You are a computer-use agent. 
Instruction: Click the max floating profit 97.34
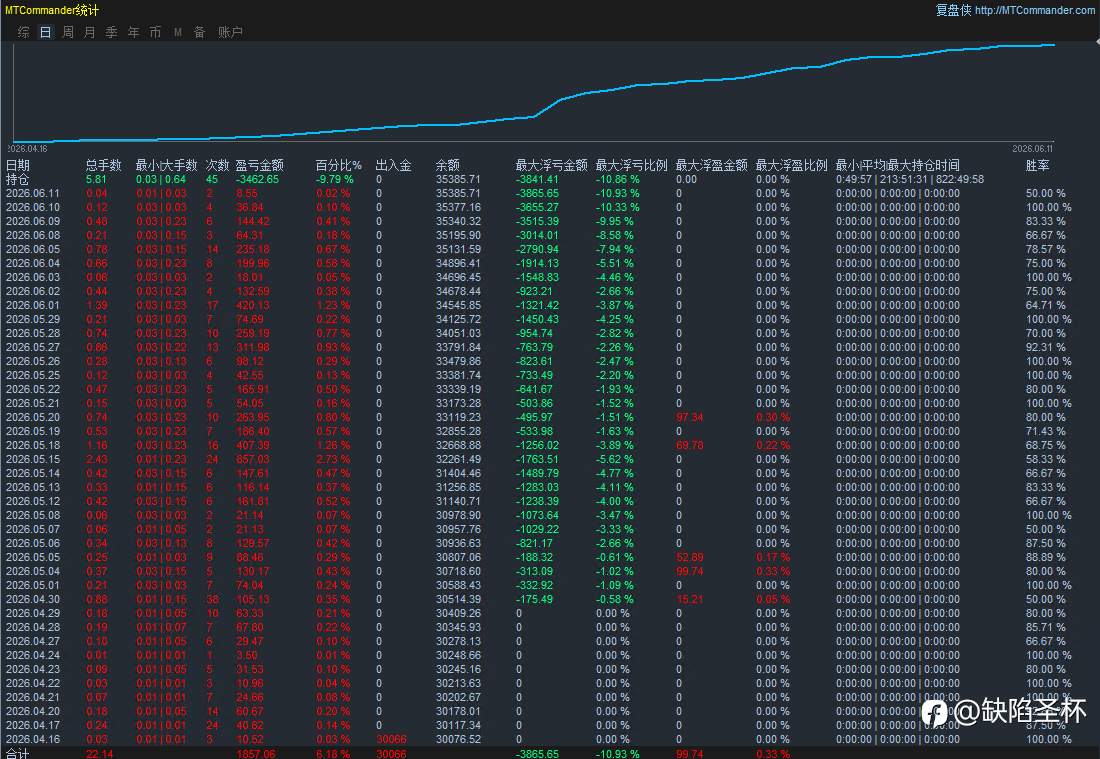coord(690,417)
